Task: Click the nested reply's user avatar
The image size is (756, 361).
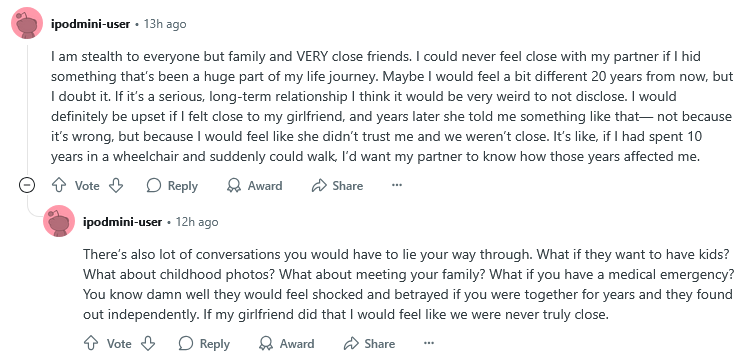Action: click(59, 221)
